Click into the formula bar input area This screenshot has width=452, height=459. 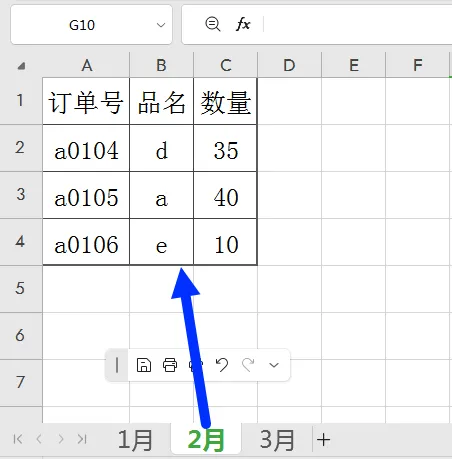358,24
